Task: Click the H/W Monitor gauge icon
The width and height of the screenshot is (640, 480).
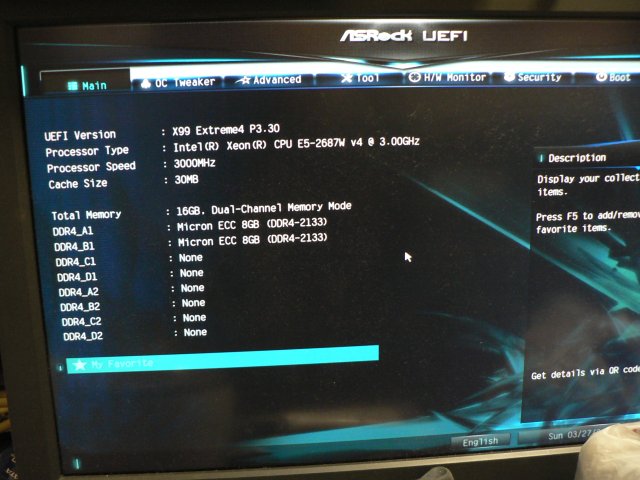Action: pyautogui.click(x=414, y=77)
